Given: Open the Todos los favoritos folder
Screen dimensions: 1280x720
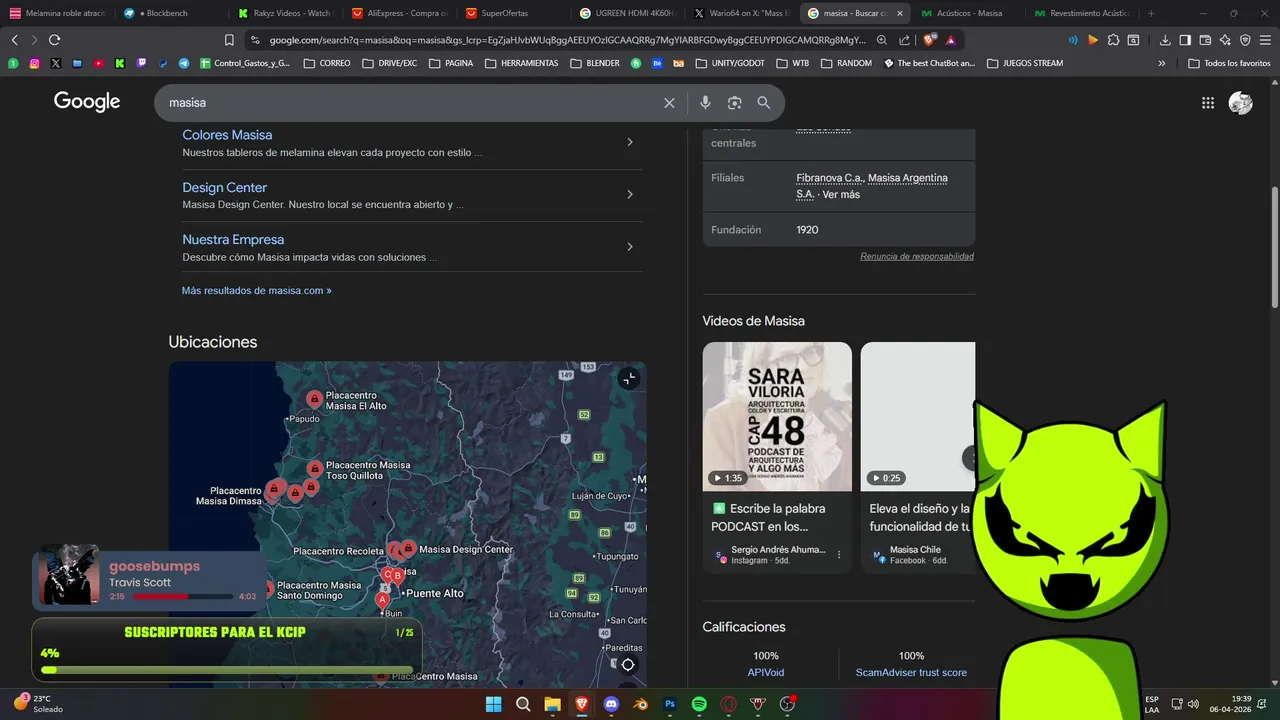Looking at the screenshot, I should [1229, 63].
